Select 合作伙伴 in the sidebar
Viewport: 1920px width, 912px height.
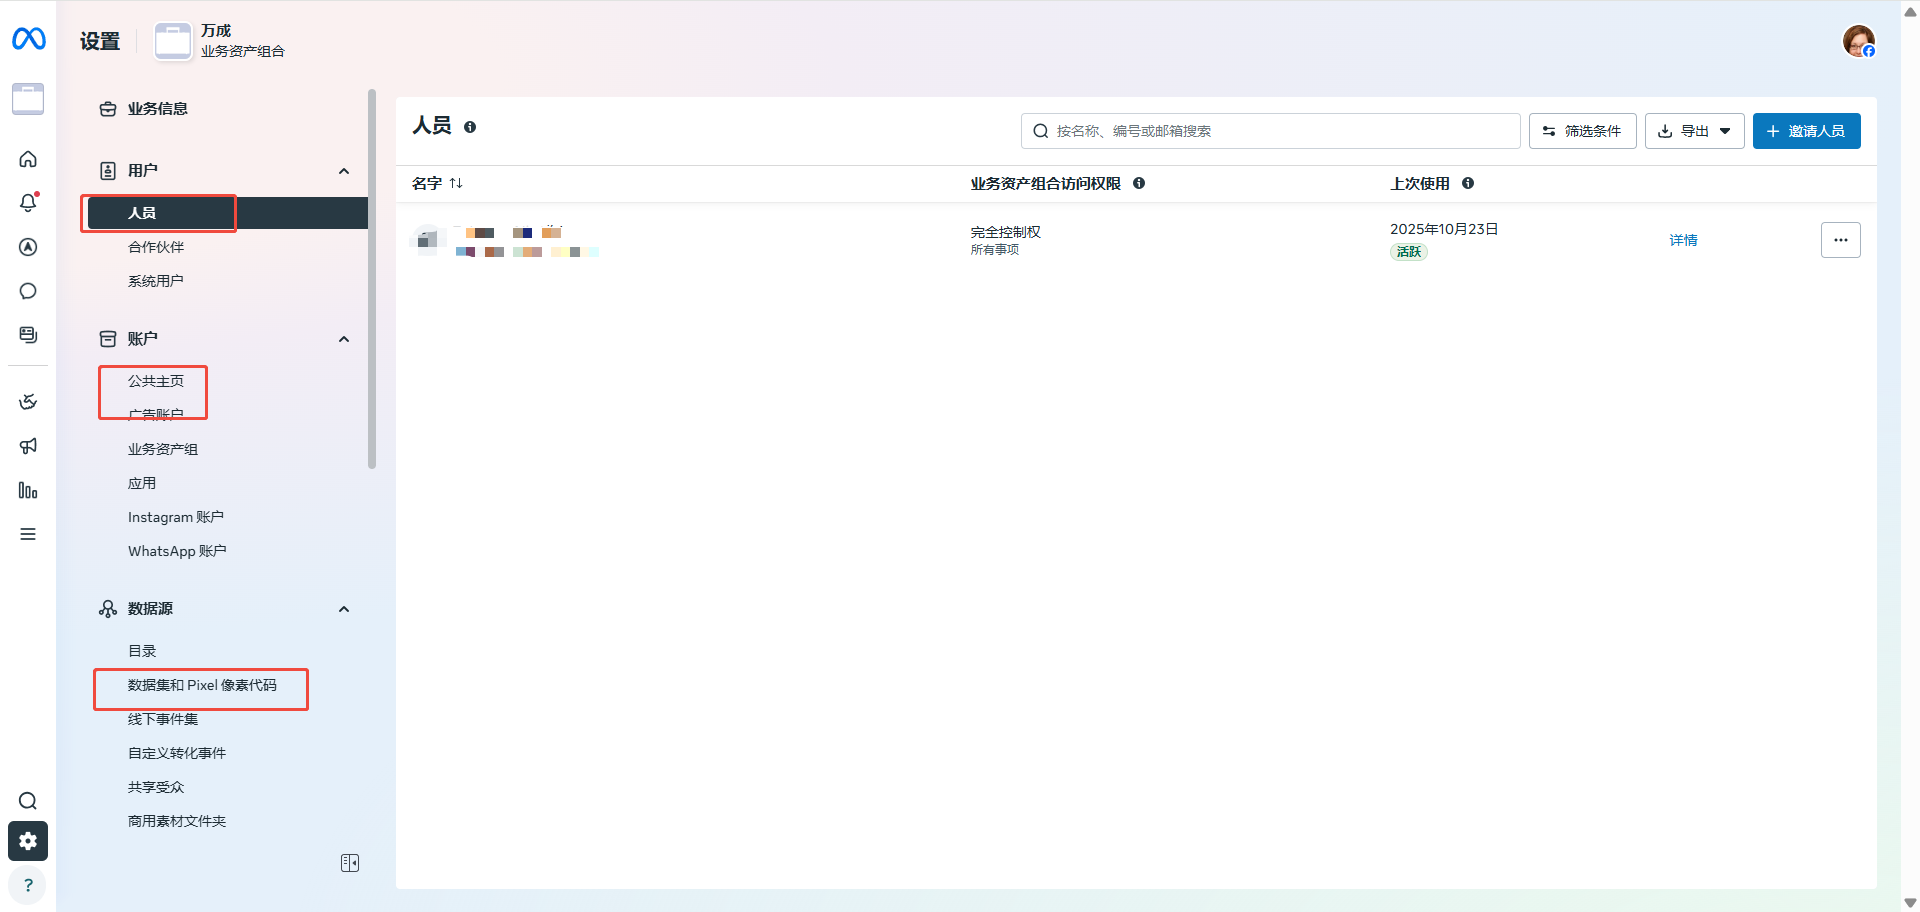click(156, 247)
